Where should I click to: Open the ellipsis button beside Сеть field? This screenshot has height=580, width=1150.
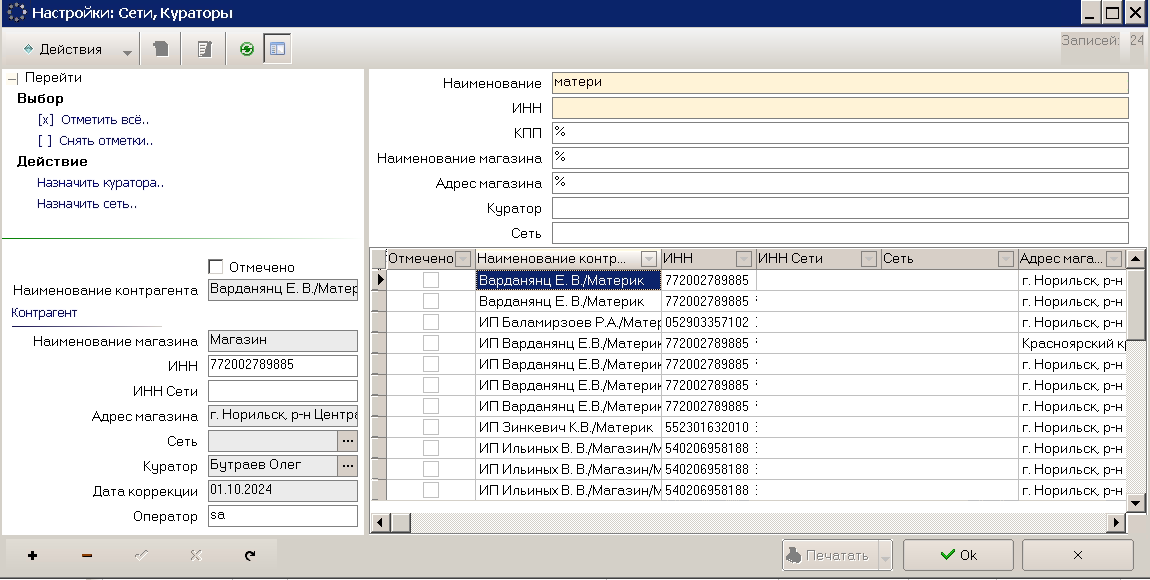(x=348, y=441)
